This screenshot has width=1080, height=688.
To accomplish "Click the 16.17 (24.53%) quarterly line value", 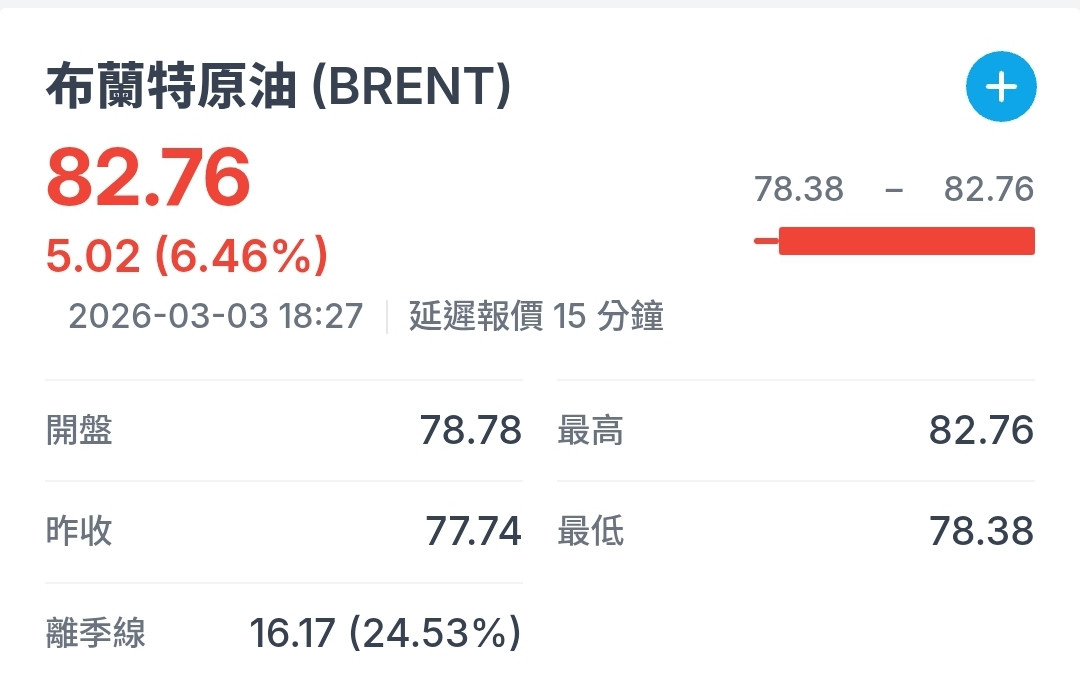I will tap(386, 633).
